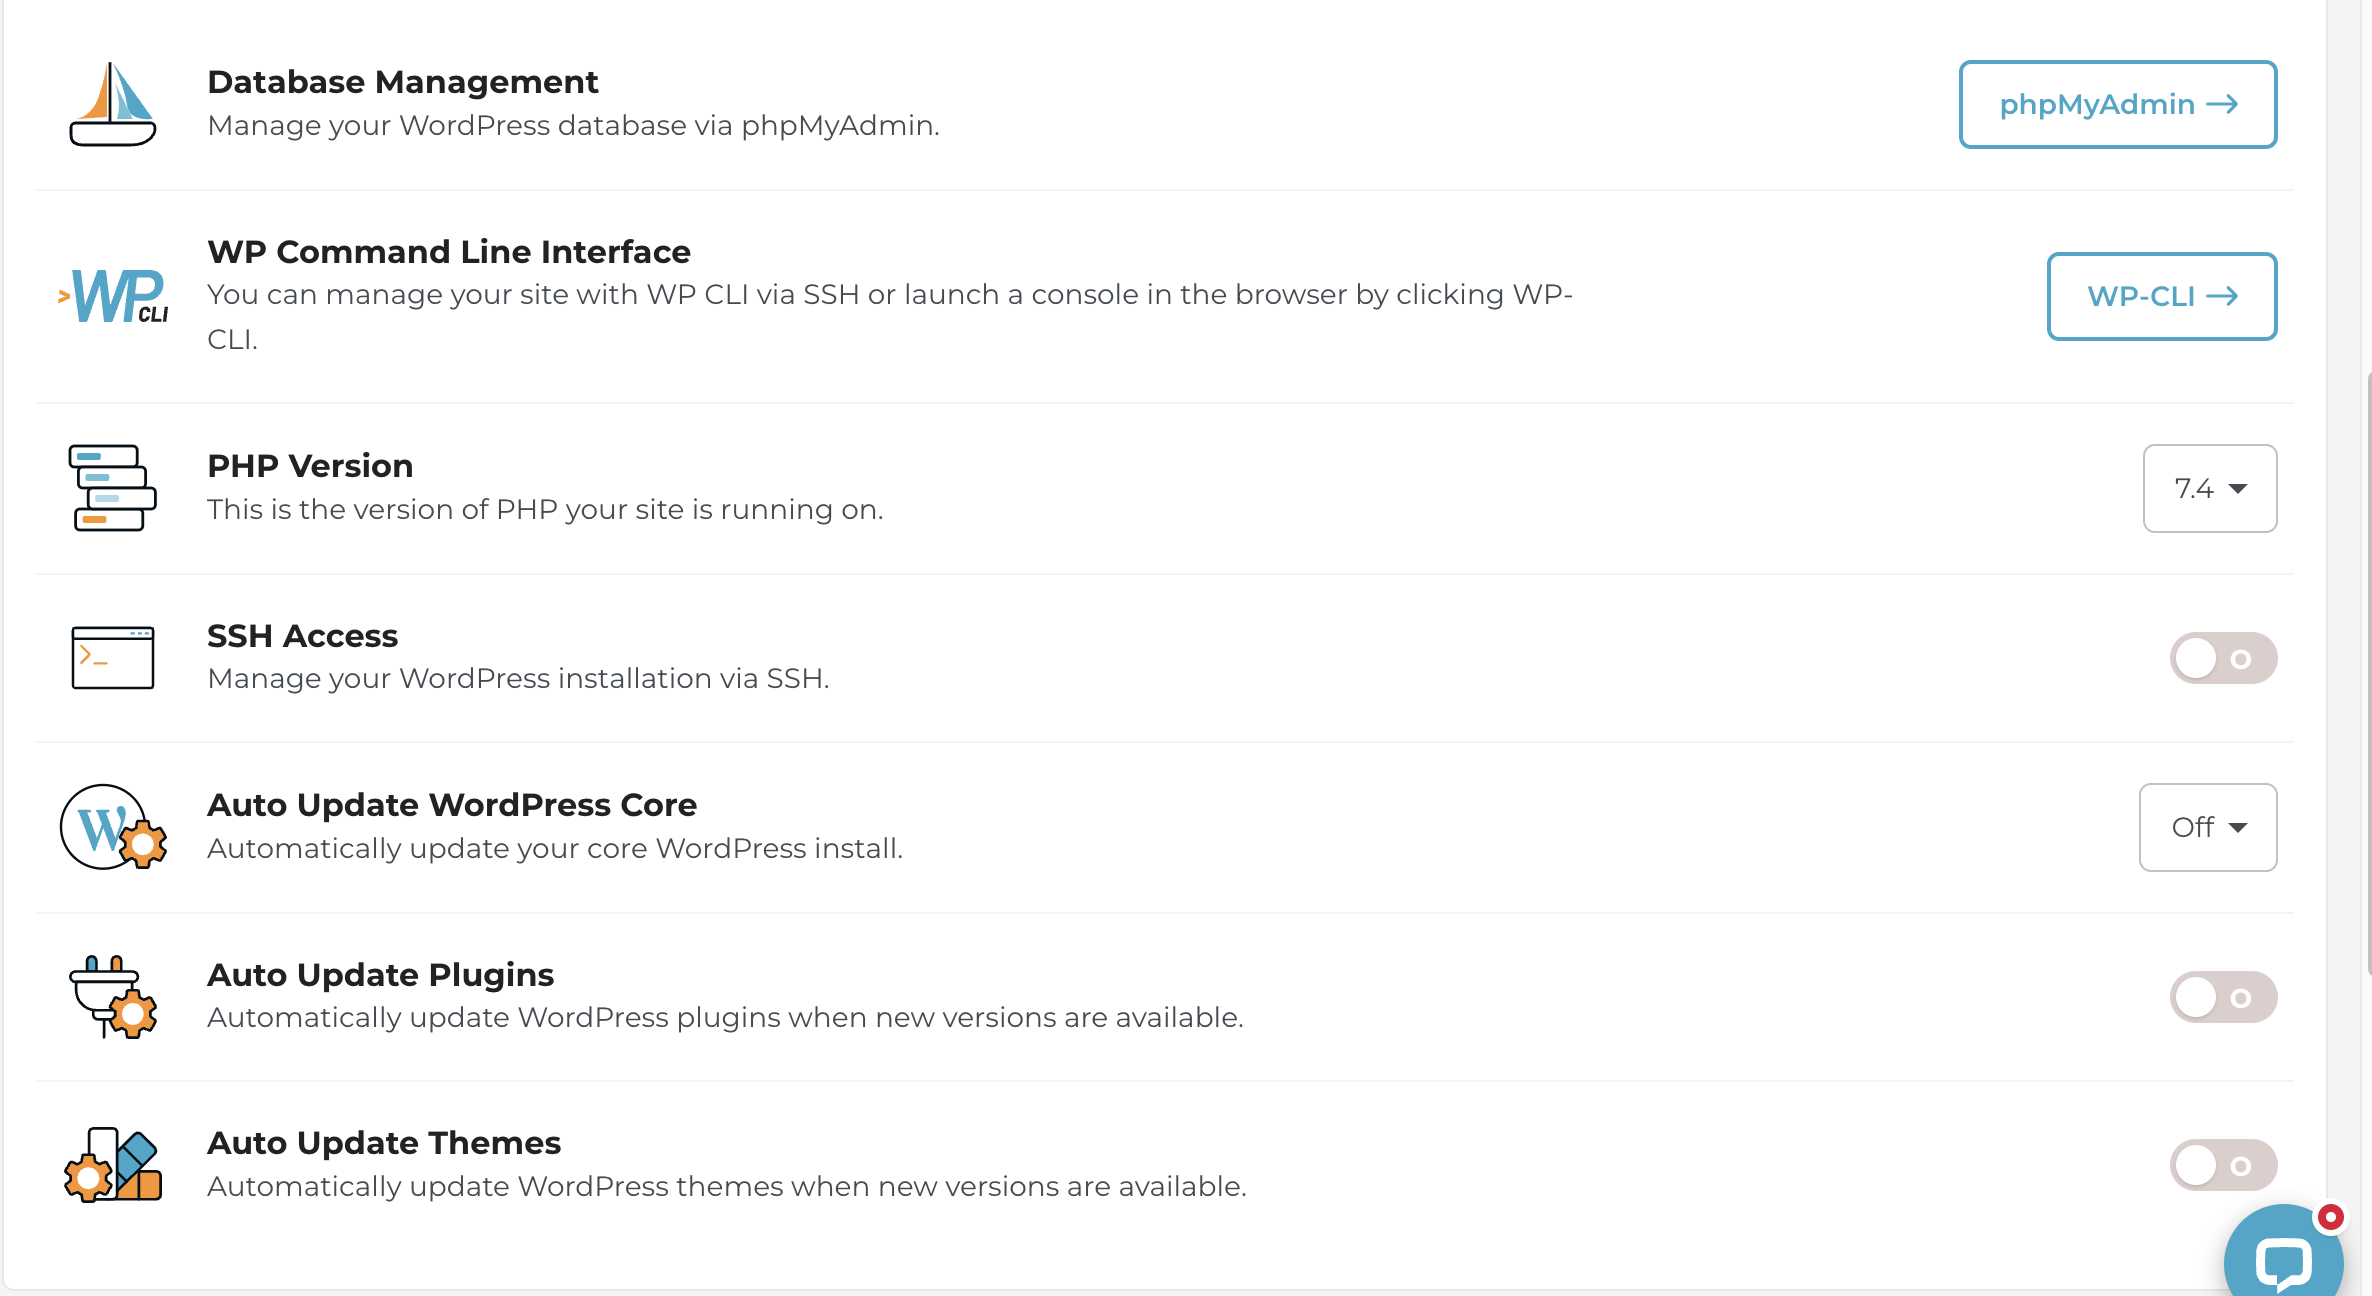This screenshot has height=1296, width=2372.
Task: Click the PHP Version stacked servers icon
Action: tap(113, 488)
